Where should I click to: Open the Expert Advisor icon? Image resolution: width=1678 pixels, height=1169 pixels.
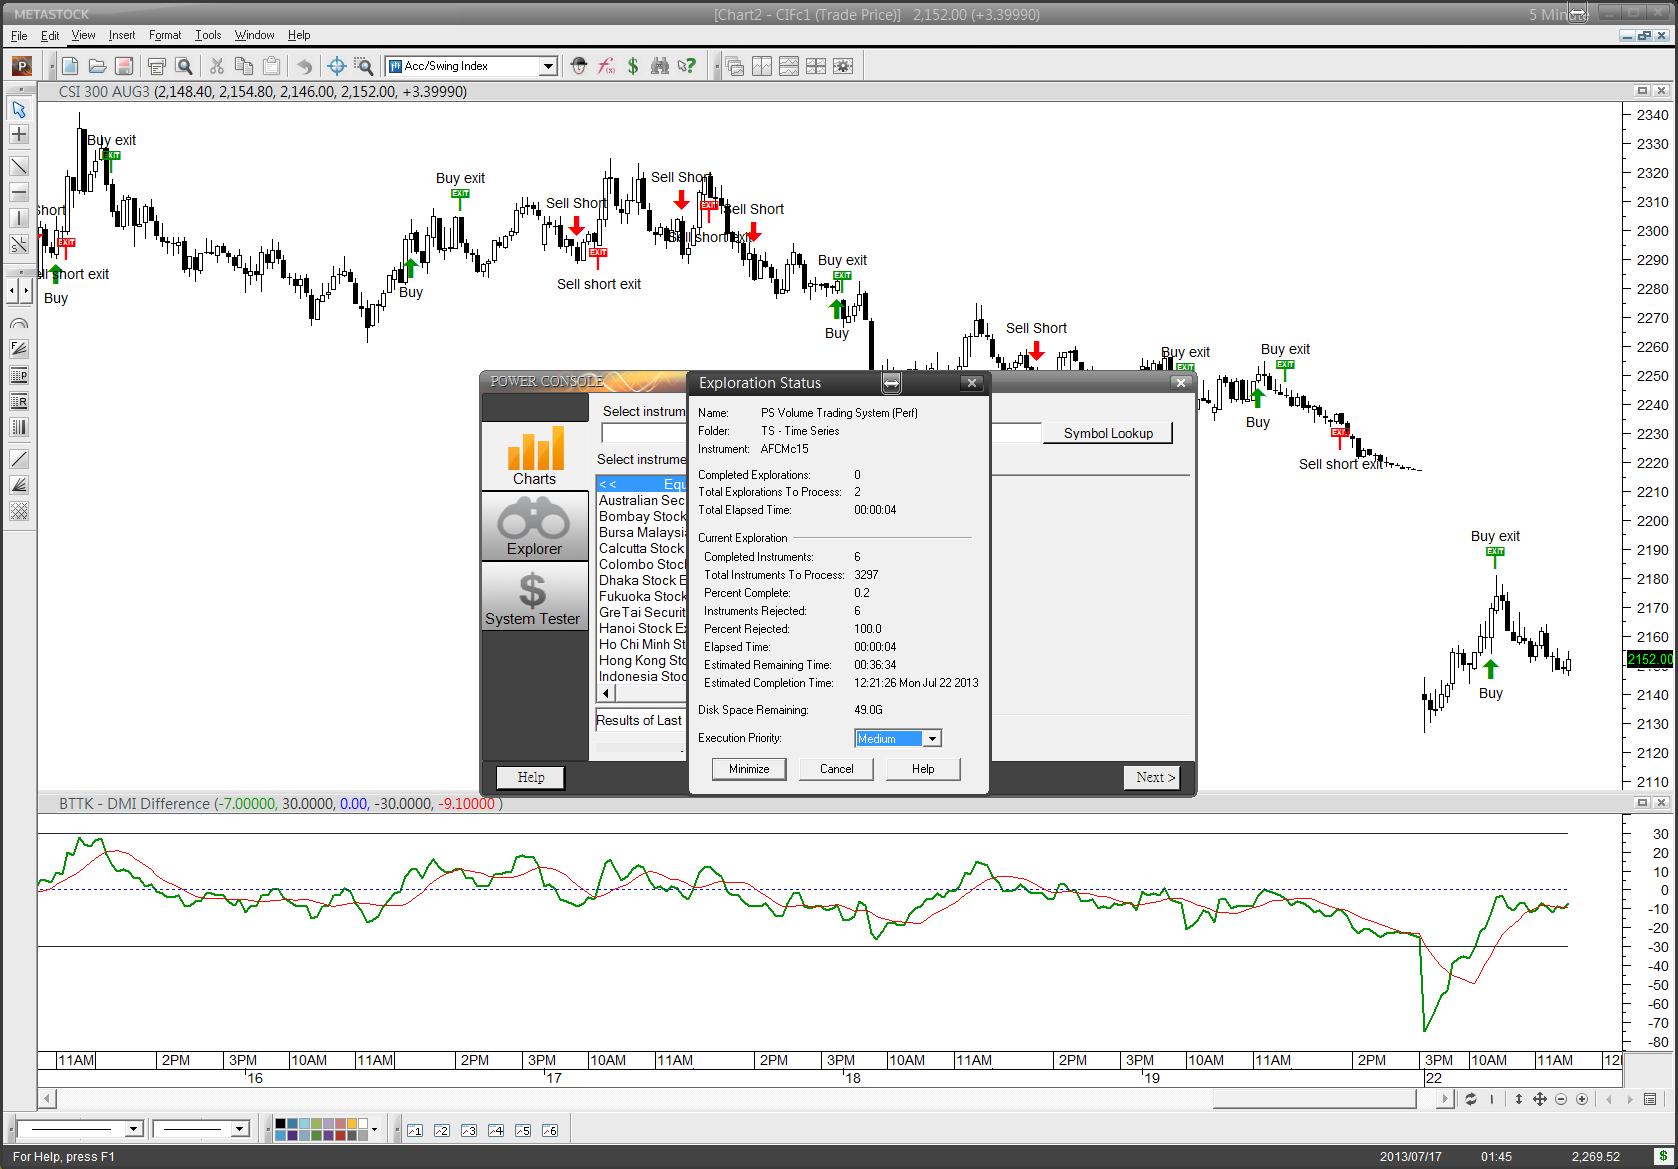click(579, 66)
